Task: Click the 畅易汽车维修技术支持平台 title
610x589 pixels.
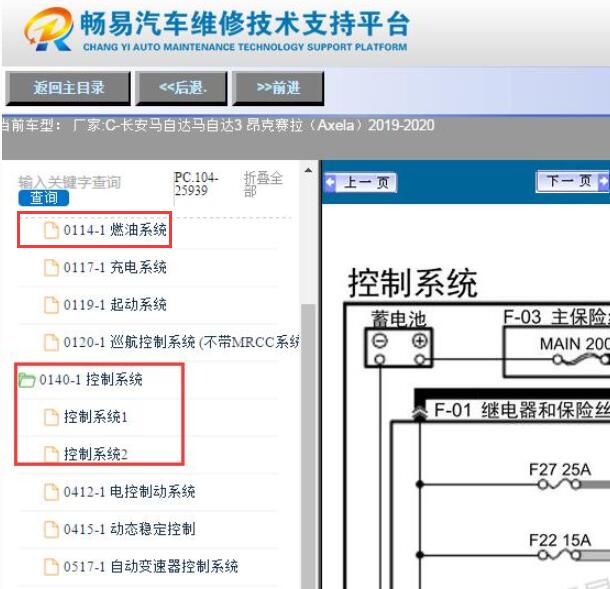Action: (245, 23)
